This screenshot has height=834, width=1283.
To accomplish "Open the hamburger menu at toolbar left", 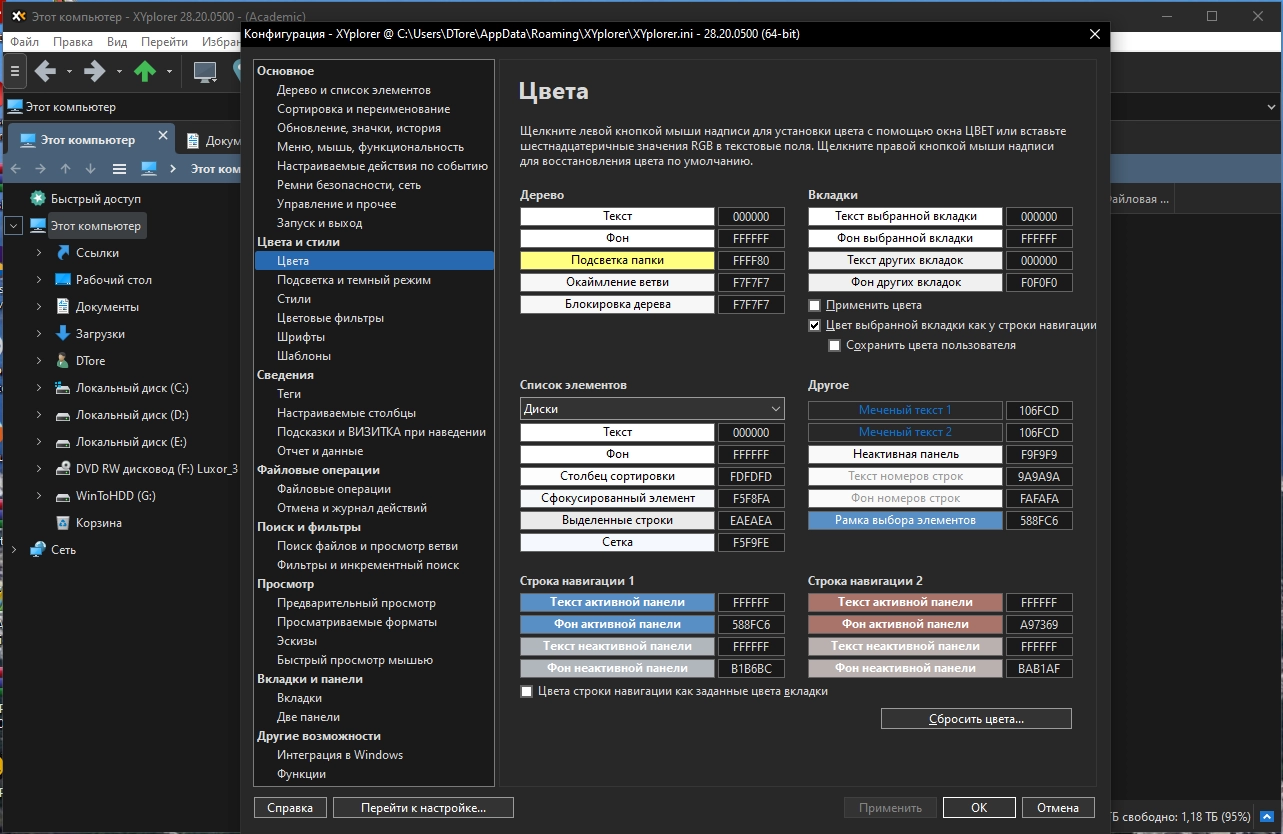I will pyautogui.click(x=14, y=71).
